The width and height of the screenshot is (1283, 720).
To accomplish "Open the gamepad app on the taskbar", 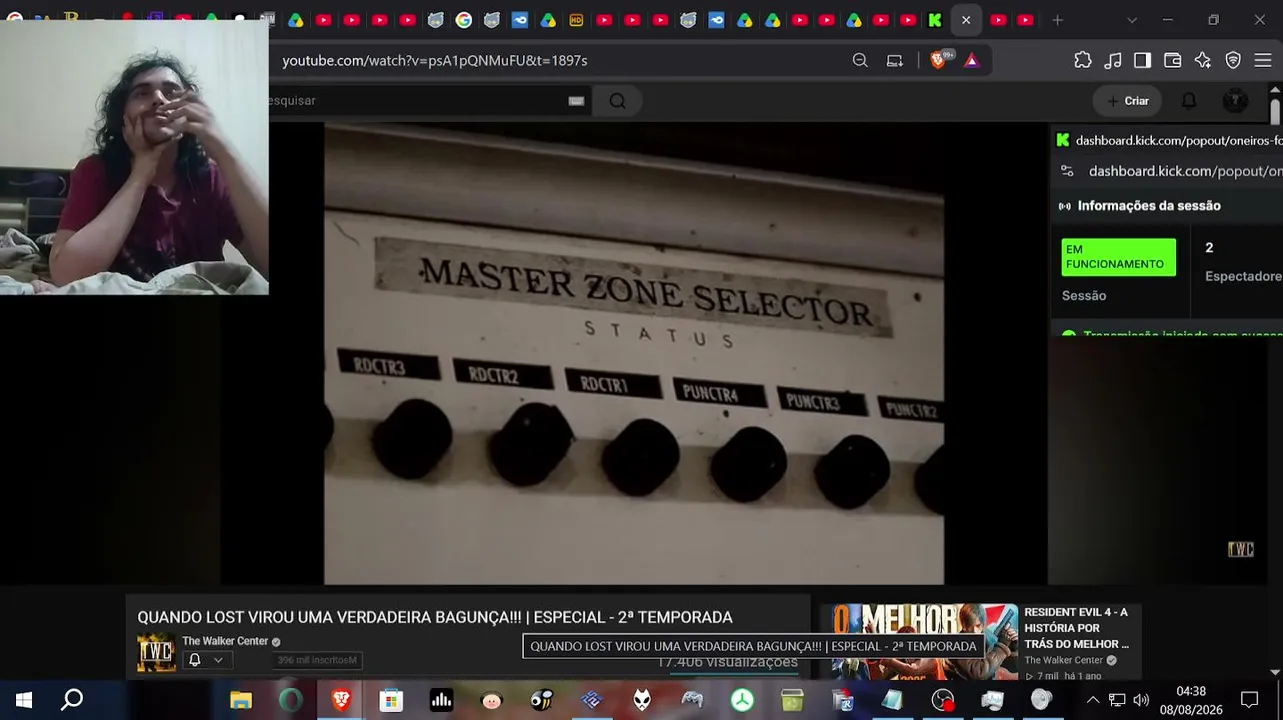I will coord(692,700).
